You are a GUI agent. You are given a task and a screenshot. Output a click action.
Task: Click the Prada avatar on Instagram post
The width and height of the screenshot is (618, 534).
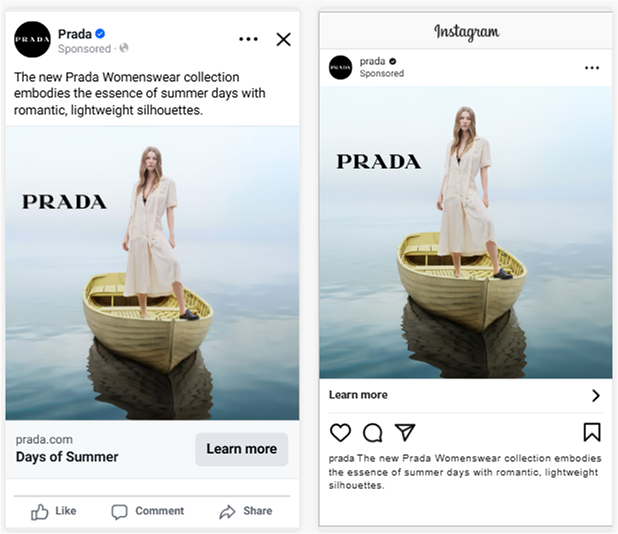coord(340,67)
